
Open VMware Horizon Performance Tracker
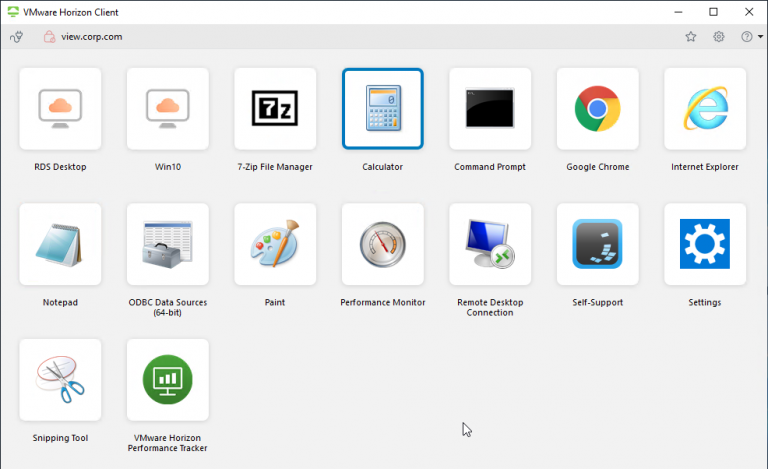pyautogui.click(x=168, y=379)
